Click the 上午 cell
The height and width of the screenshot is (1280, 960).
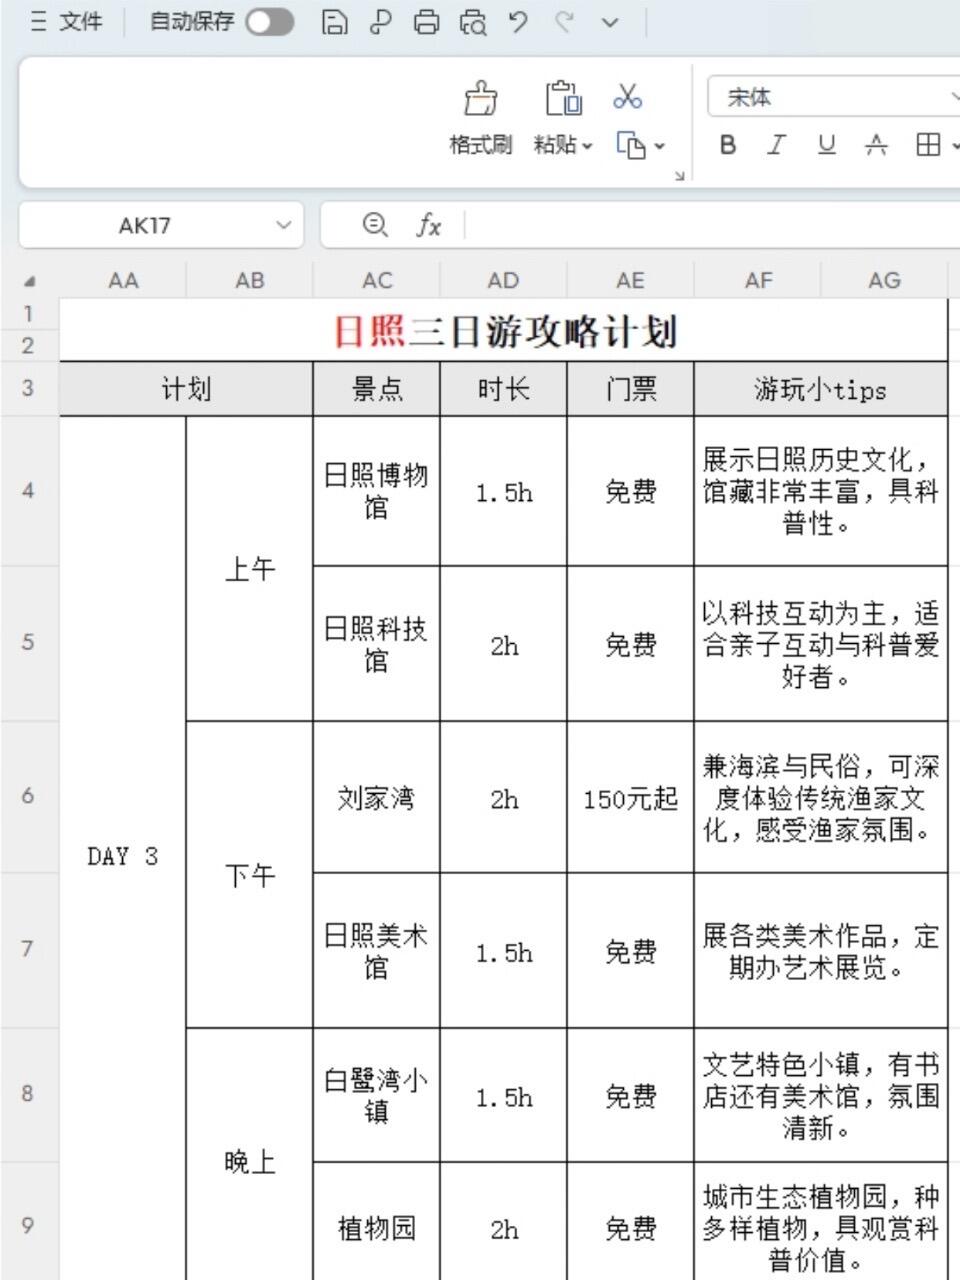(250, 569)
